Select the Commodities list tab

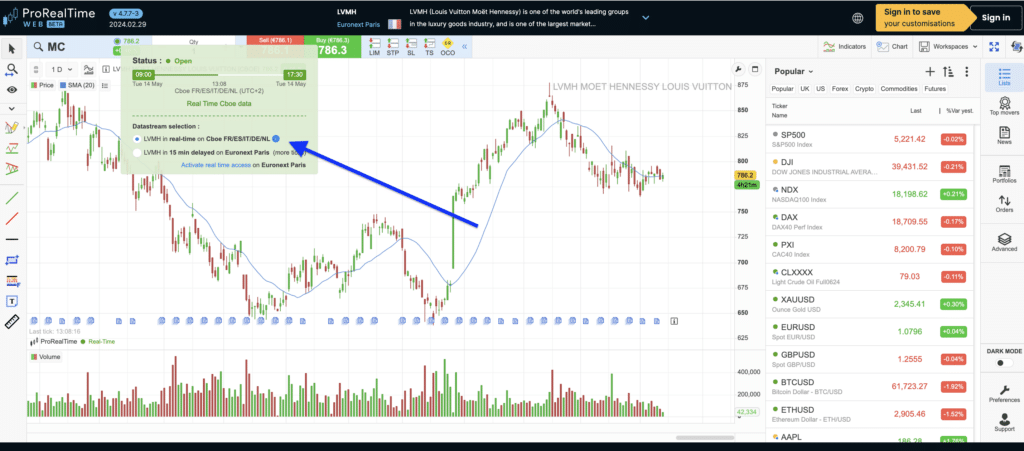coord(898,89)
